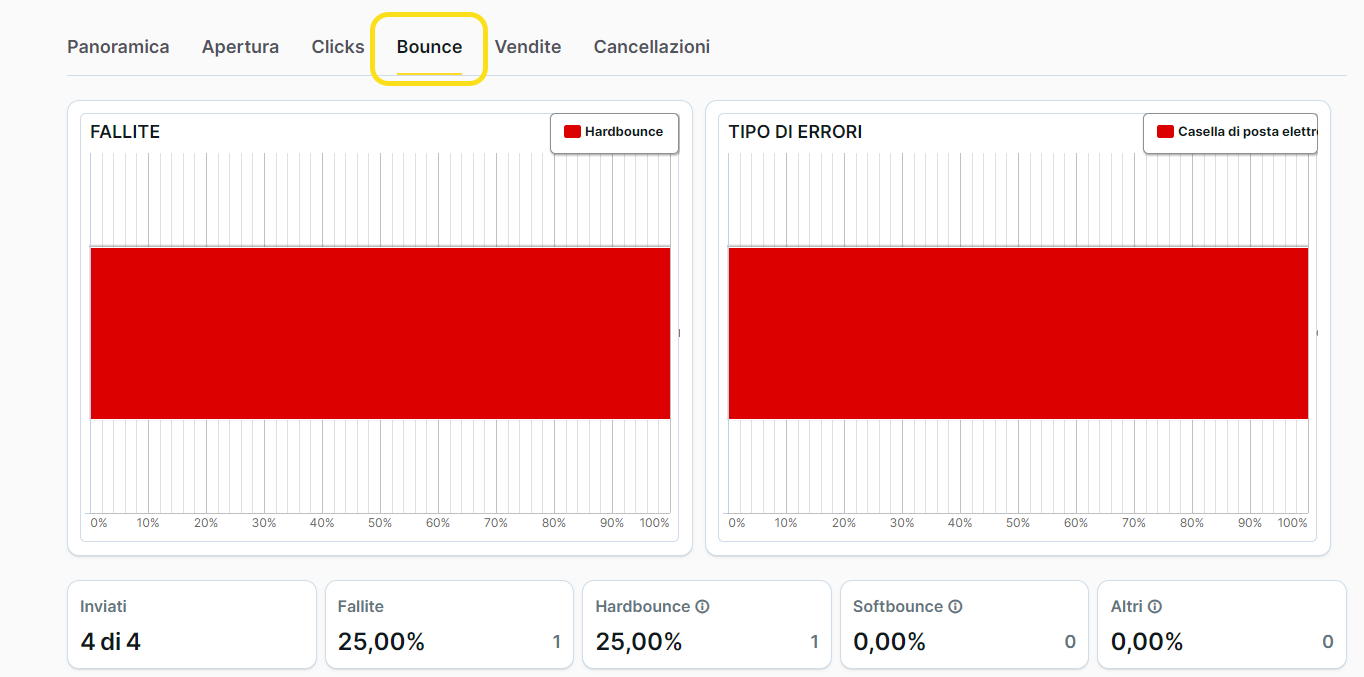Click the Fallite 25,00% stat card value
Viewport: 1364px width, 677px height.
coord(381,642)
